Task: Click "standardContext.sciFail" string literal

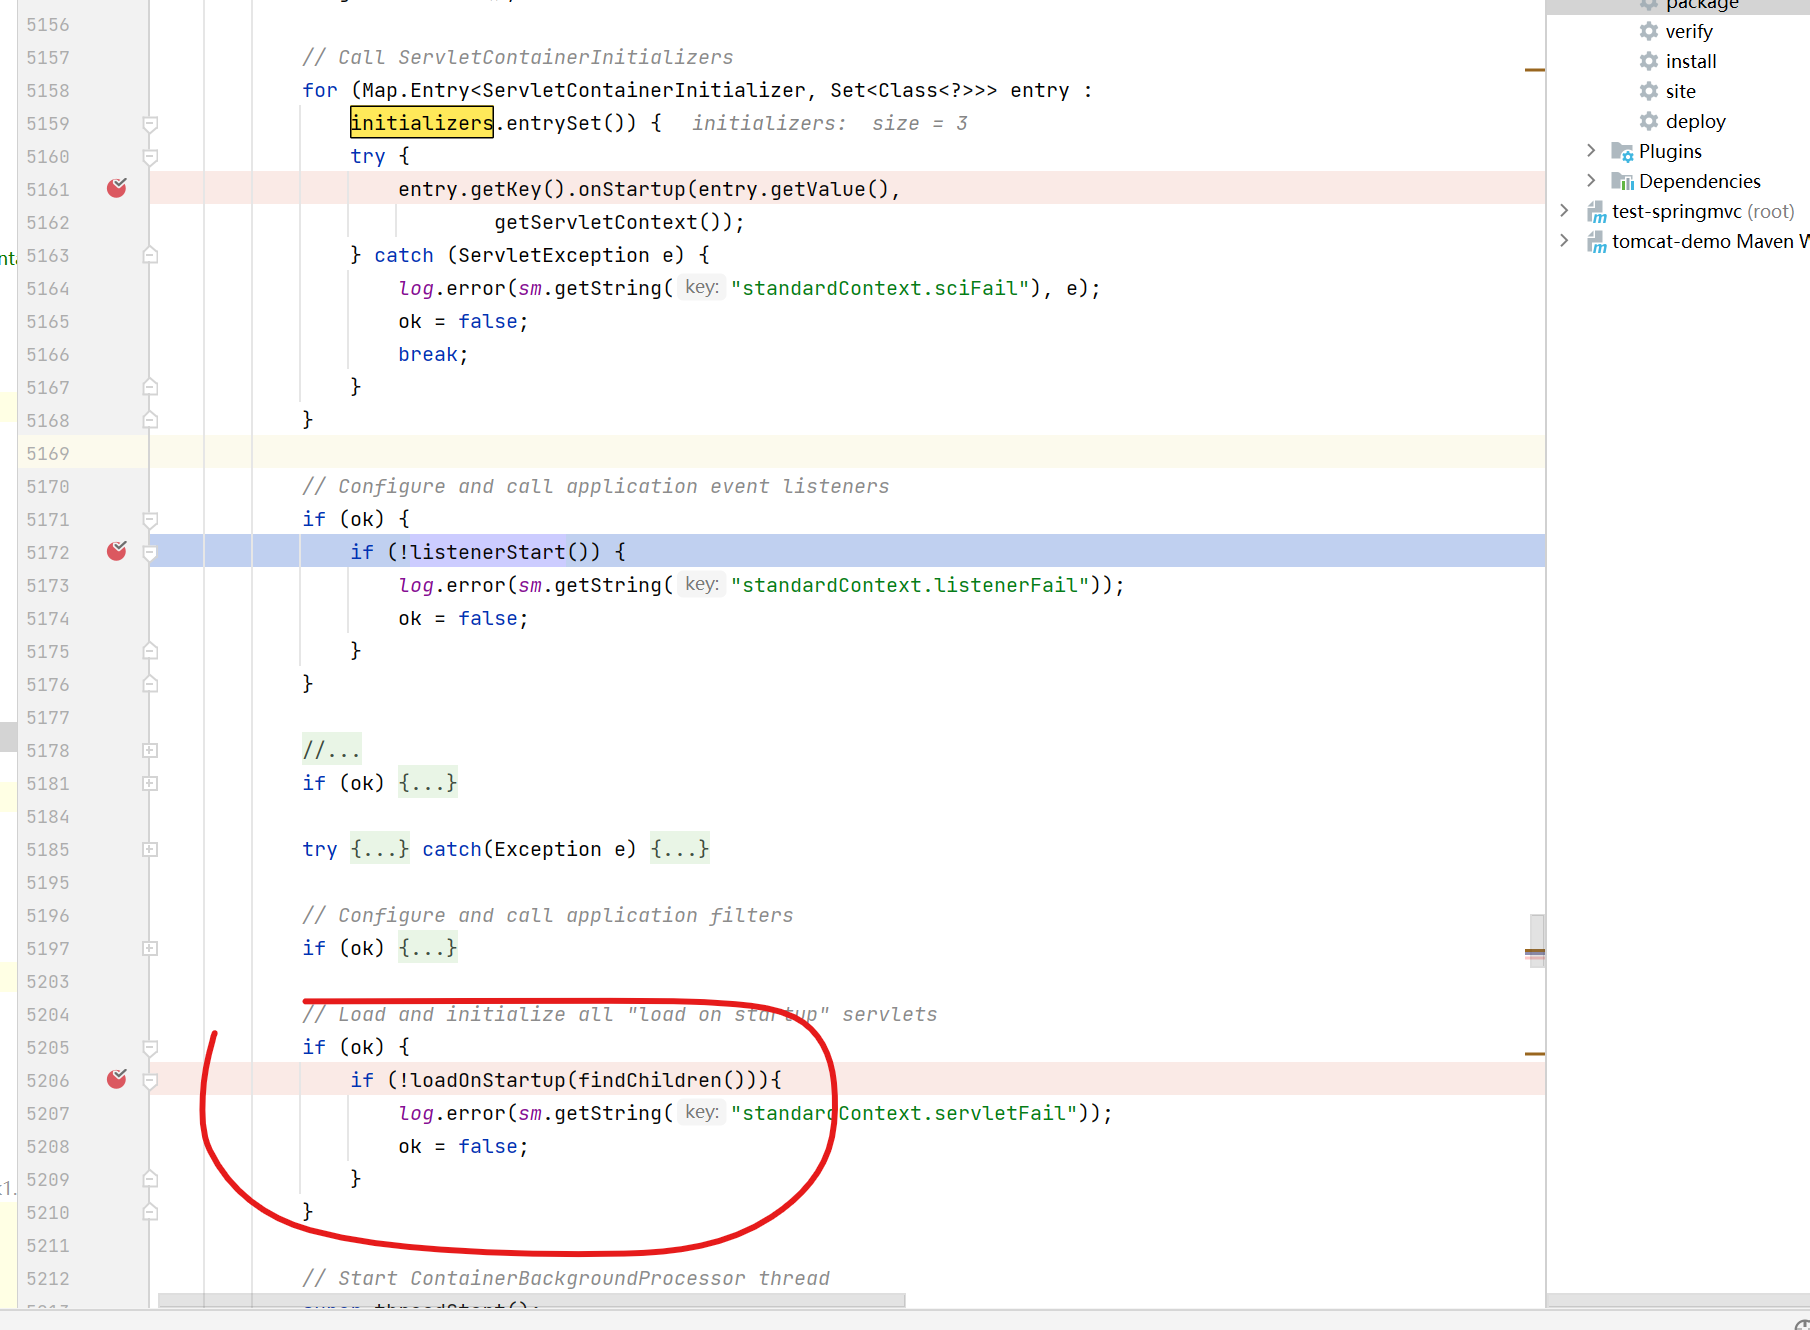Action: click(x=880, y=288)
